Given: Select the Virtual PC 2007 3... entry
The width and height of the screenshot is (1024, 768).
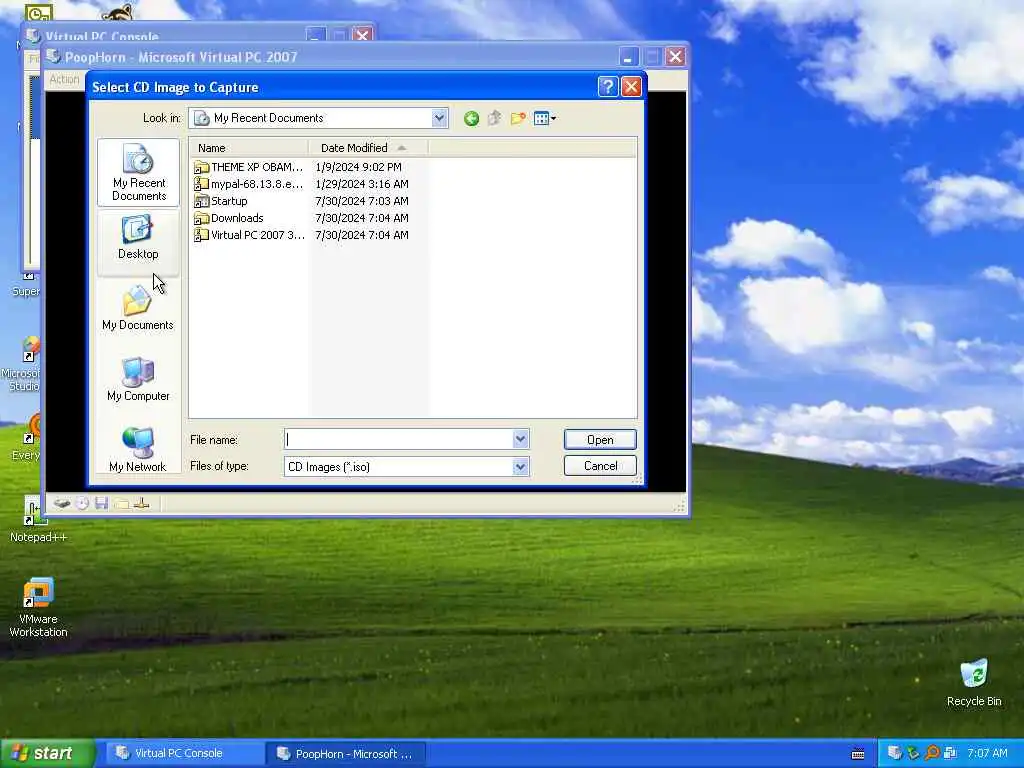Looking at the screenshot, I should [x=249, y=235].
